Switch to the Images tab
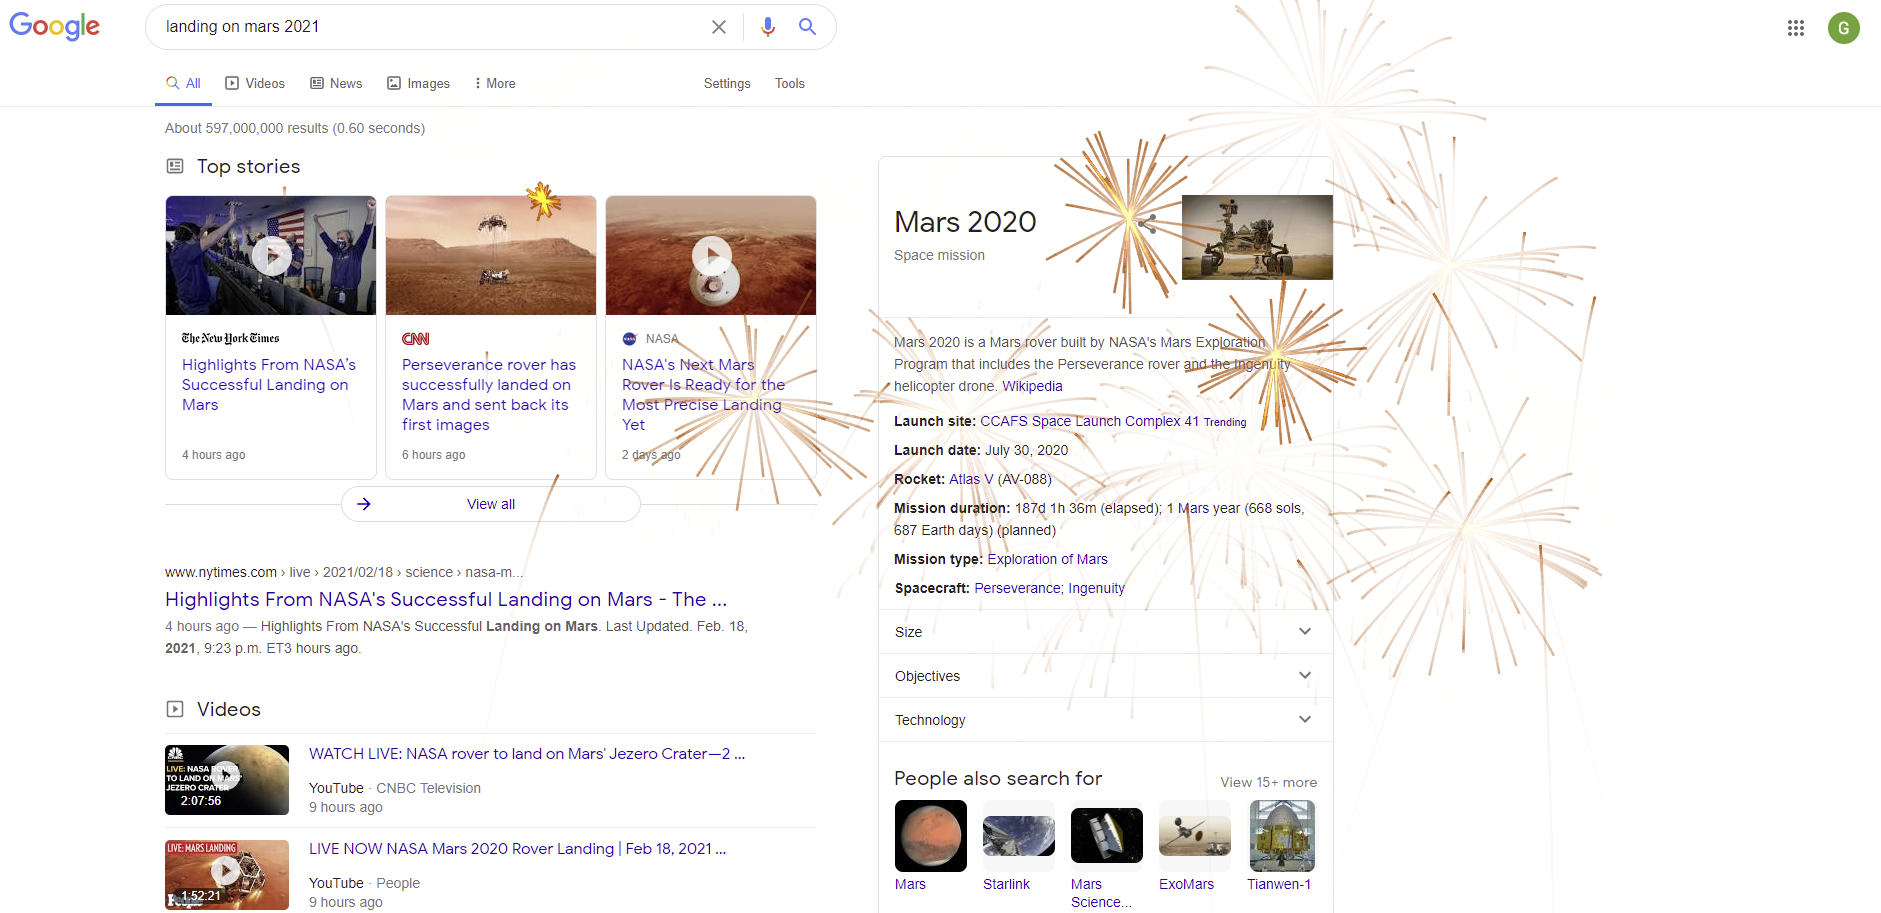1881x913 pixels. point(419,83)
